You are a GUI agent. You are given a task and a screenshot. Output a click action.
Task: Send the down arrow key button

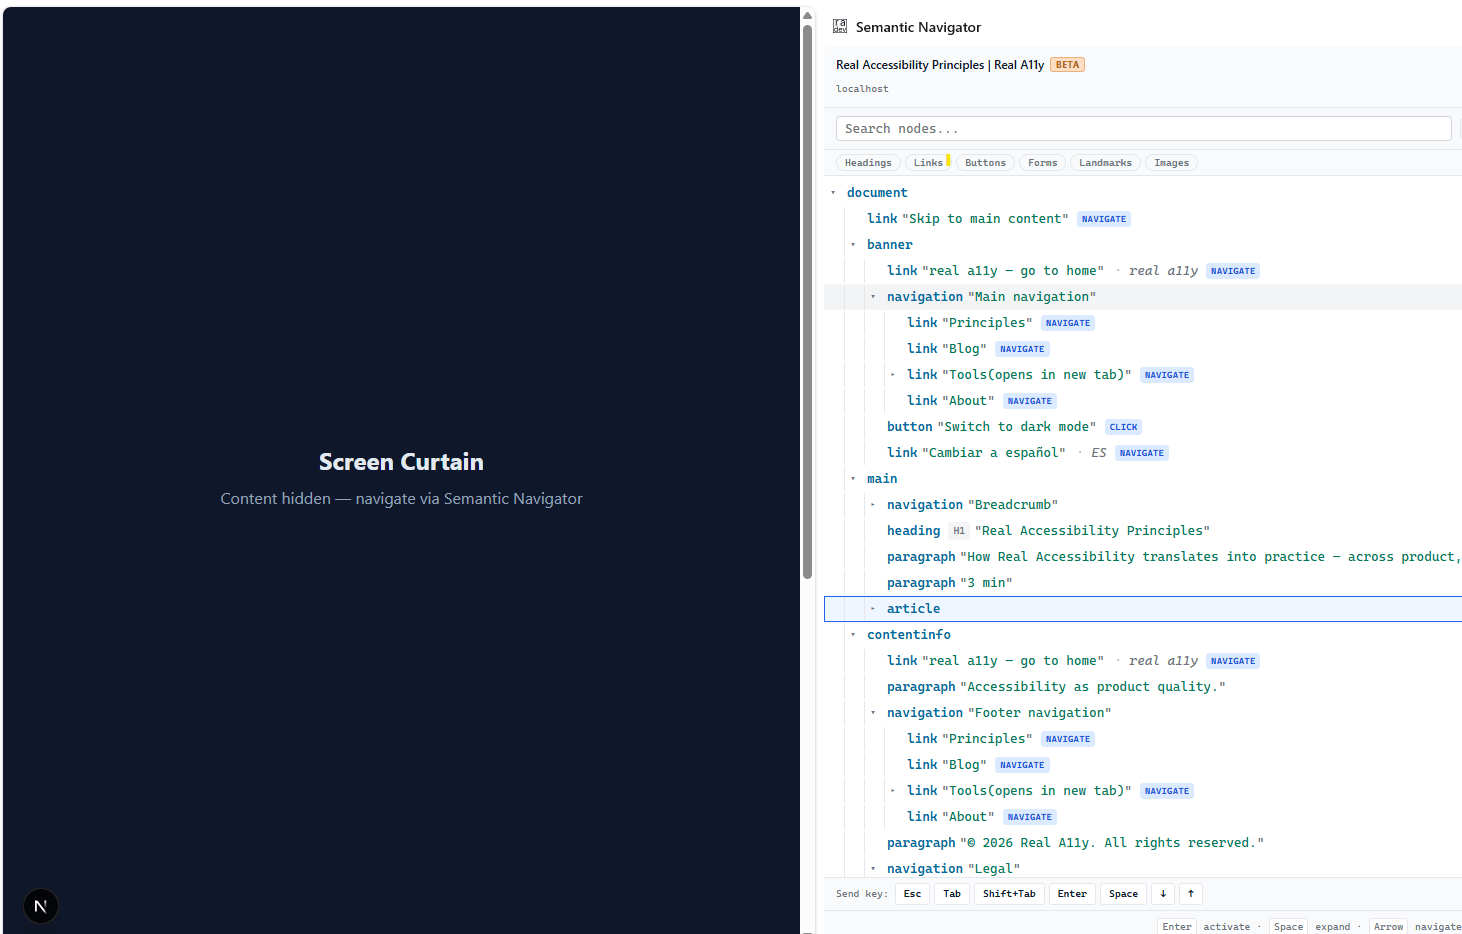(x=1163, y=894)
